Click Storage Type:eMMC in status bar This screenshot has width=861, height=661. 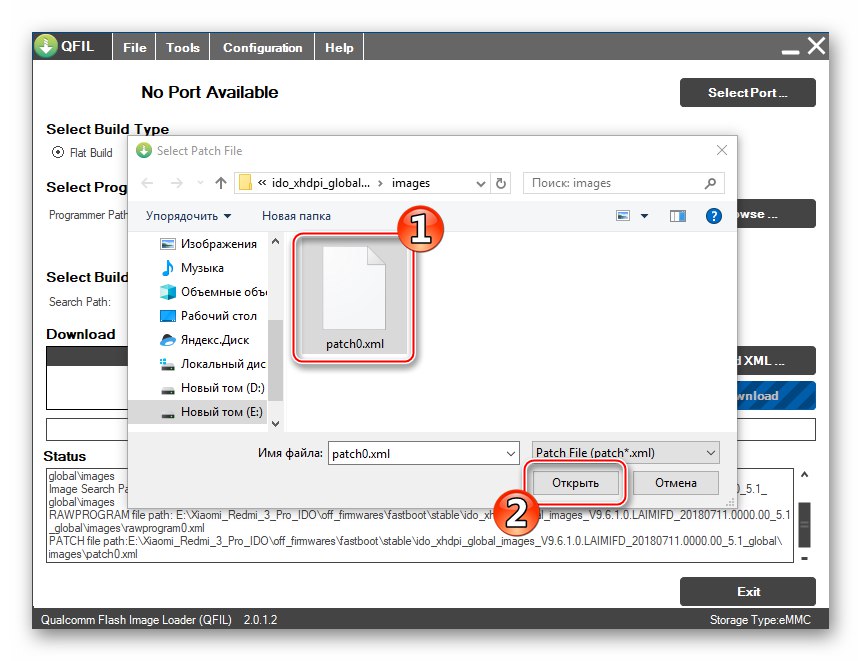pos(759,620)
